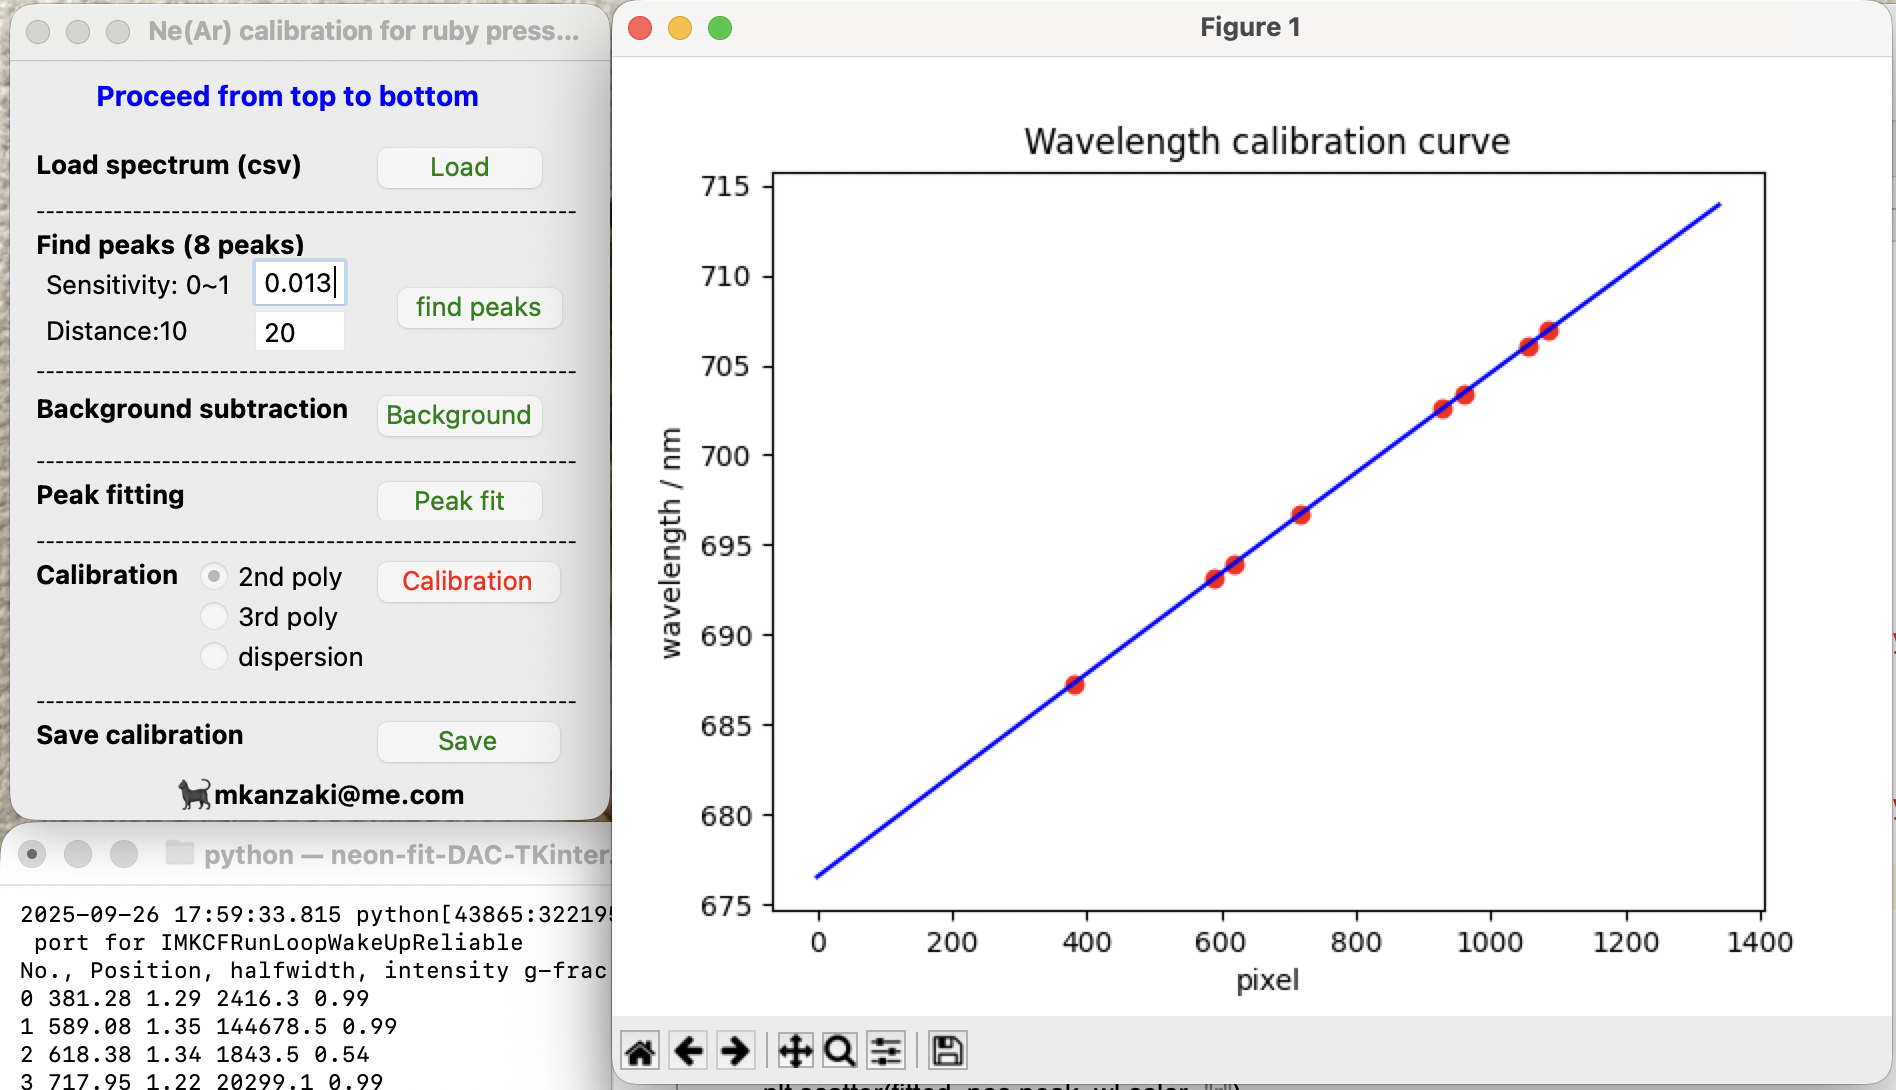Choose the 3rd poly calibration option
Screen dimensions: 1896x1090
[214, 617]
